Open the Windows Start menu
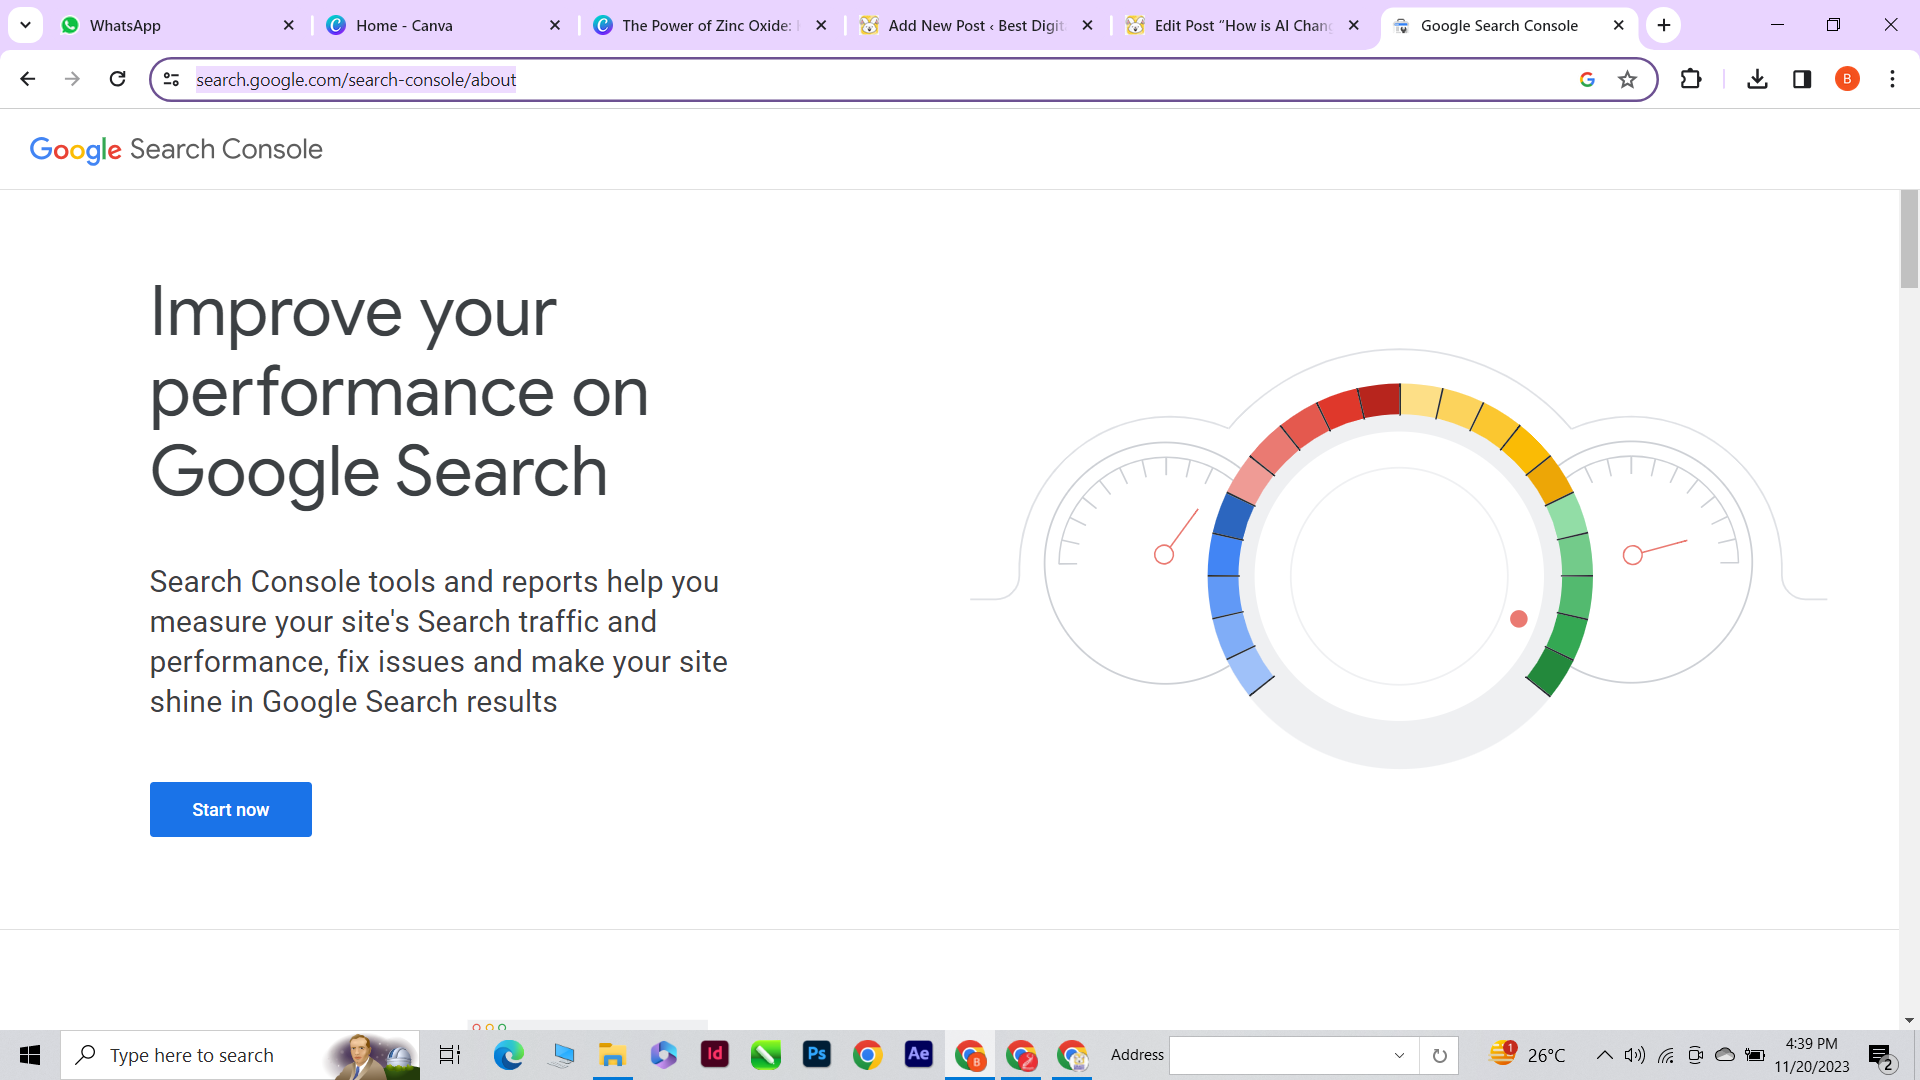The image size is (1920, 1080). (30, 1055)
